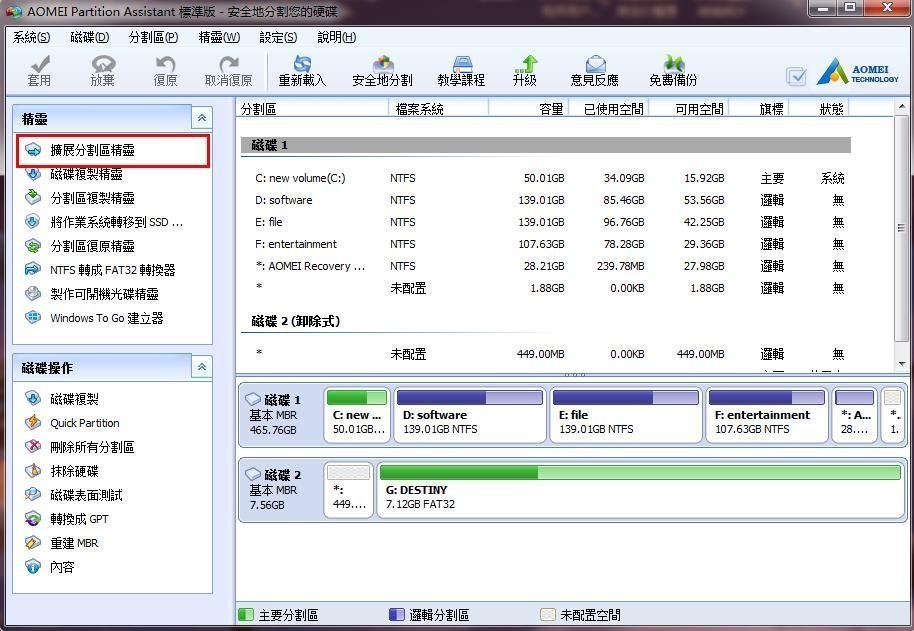This screenshot has height=631, width=914.
Task: Sort by 可用空間 column header
Action: click(688, 109)
